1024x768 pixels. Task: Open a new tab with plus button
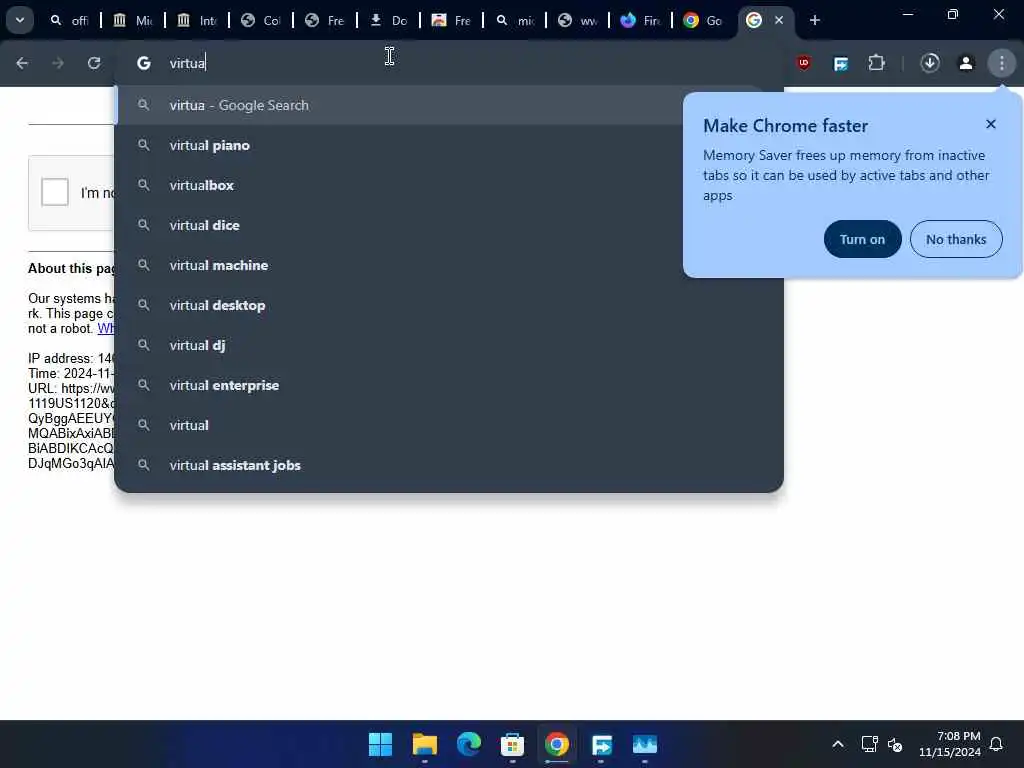click(x=814, y=20)
